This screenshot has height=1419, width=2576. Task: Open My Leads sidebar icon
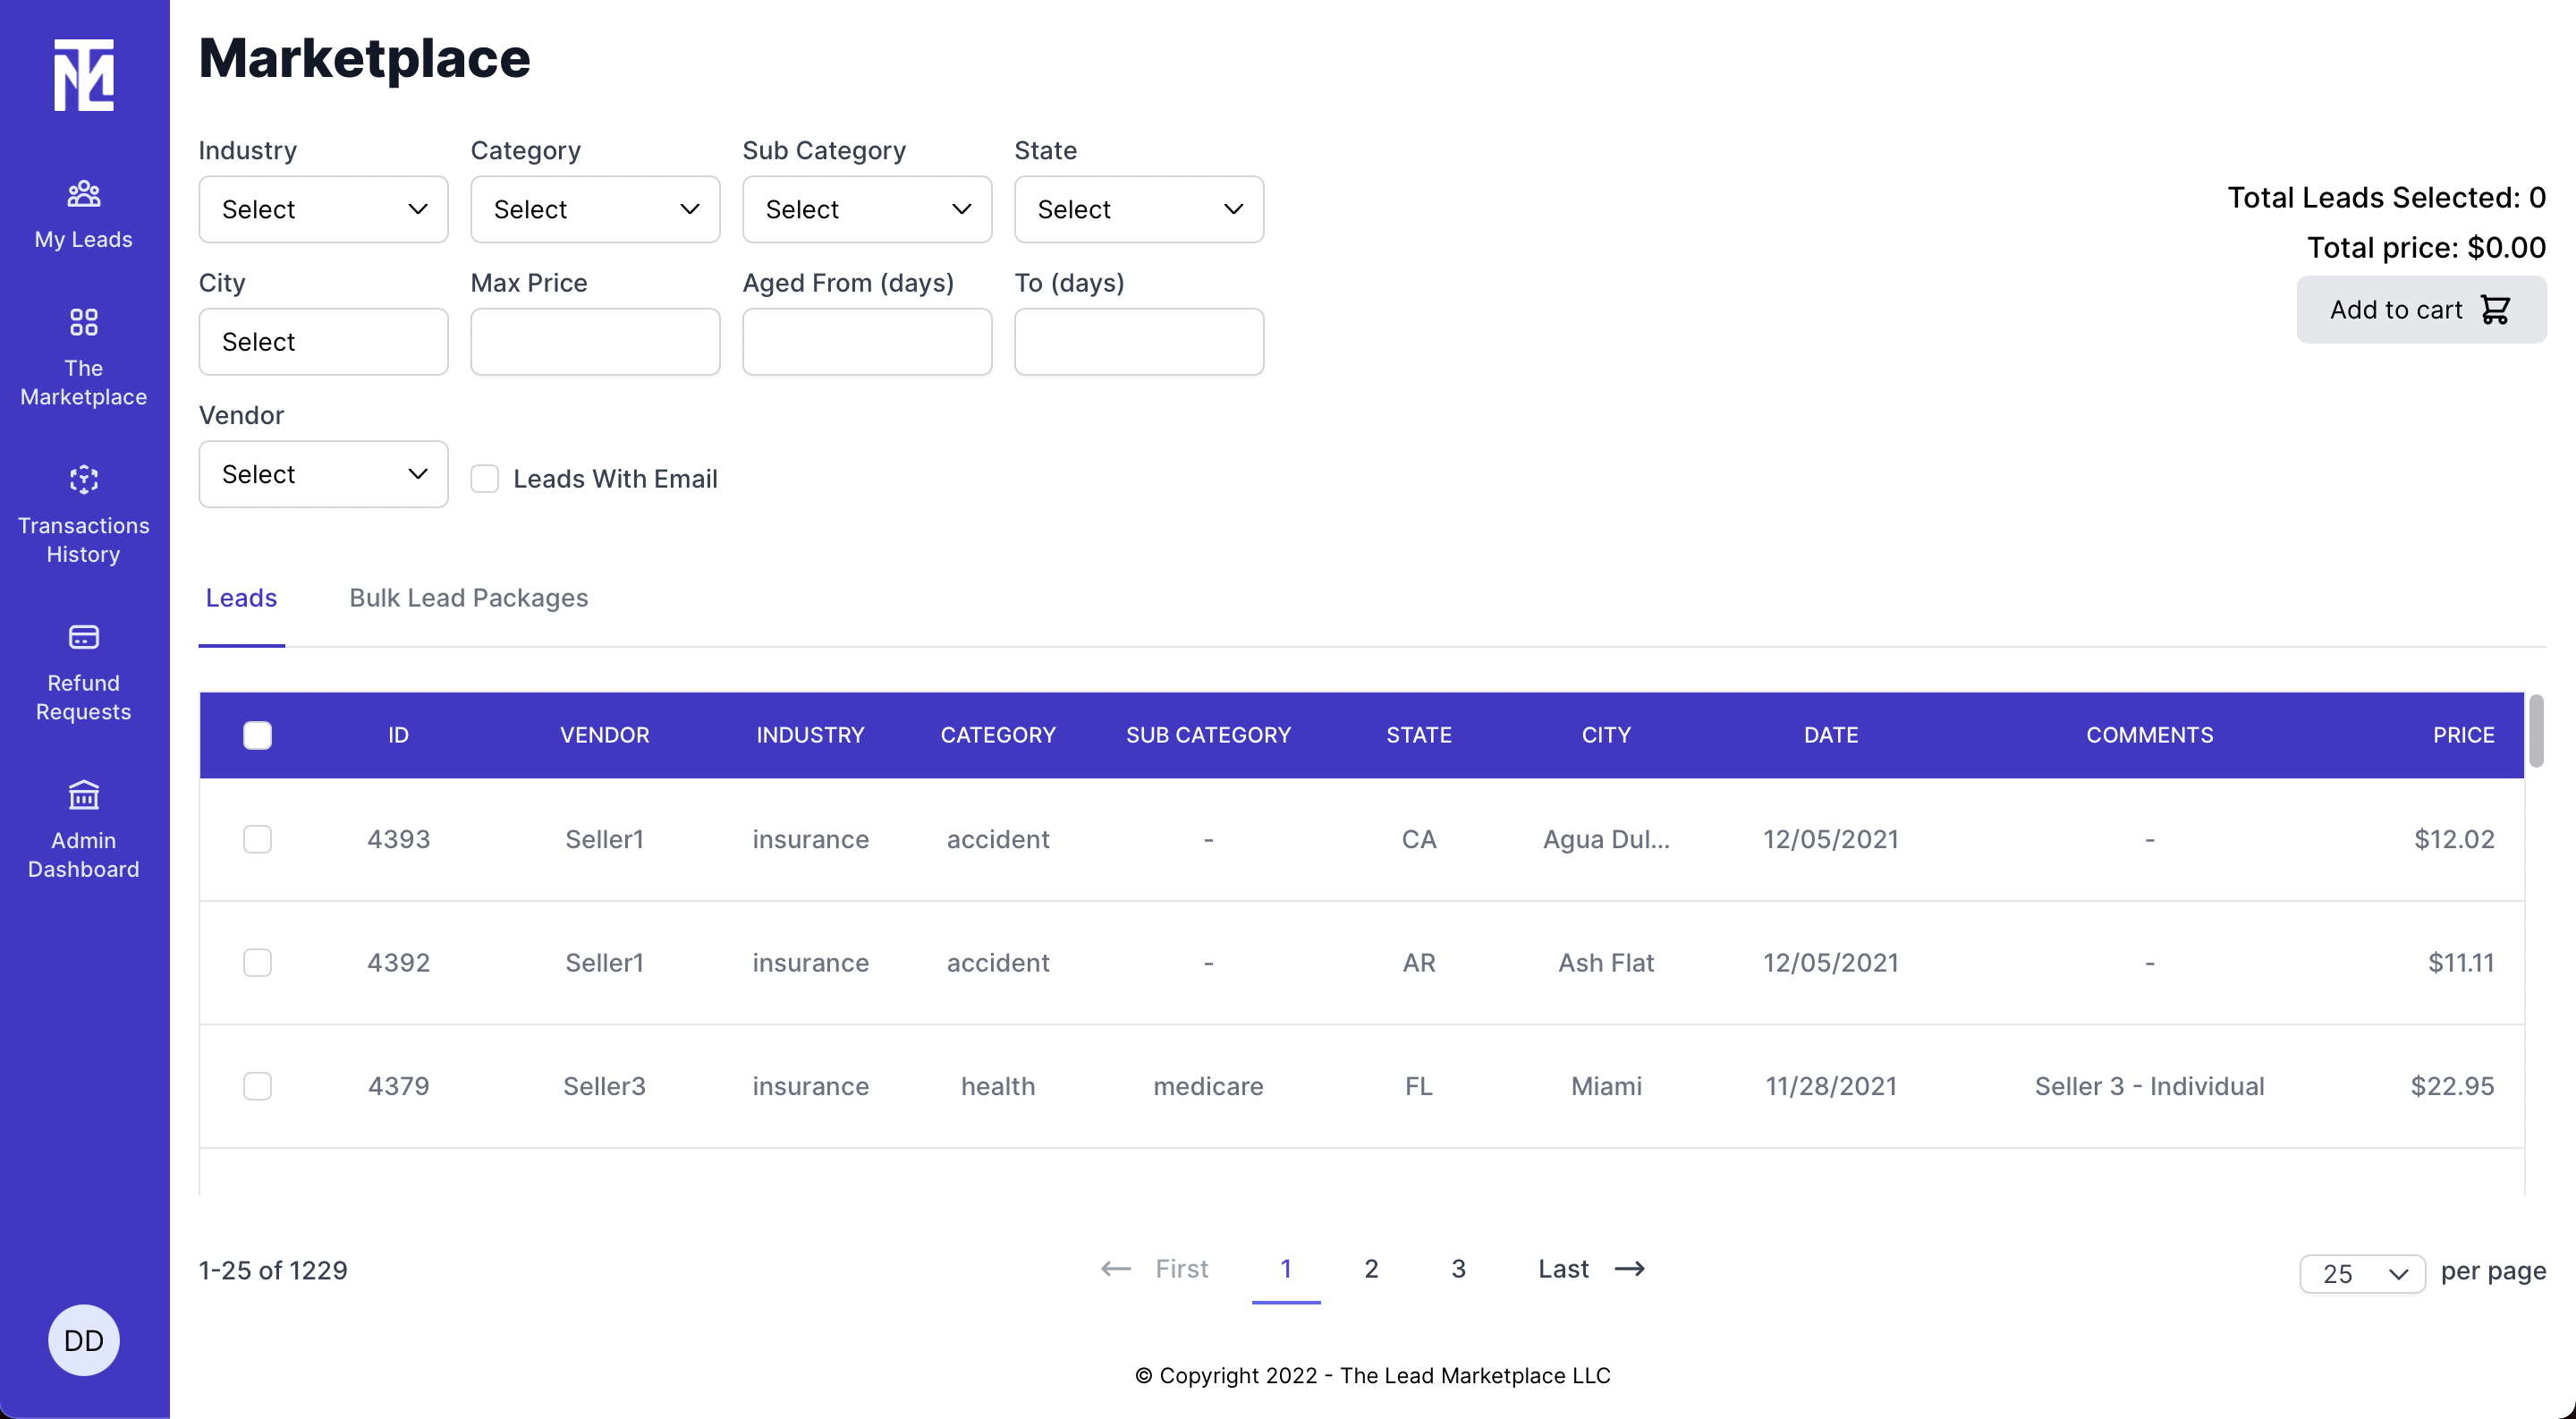[83, 193]
